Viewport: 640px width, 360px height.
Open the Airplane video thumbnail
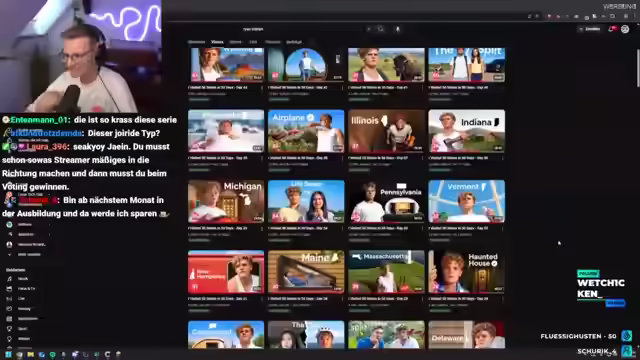tap(306, 131)
